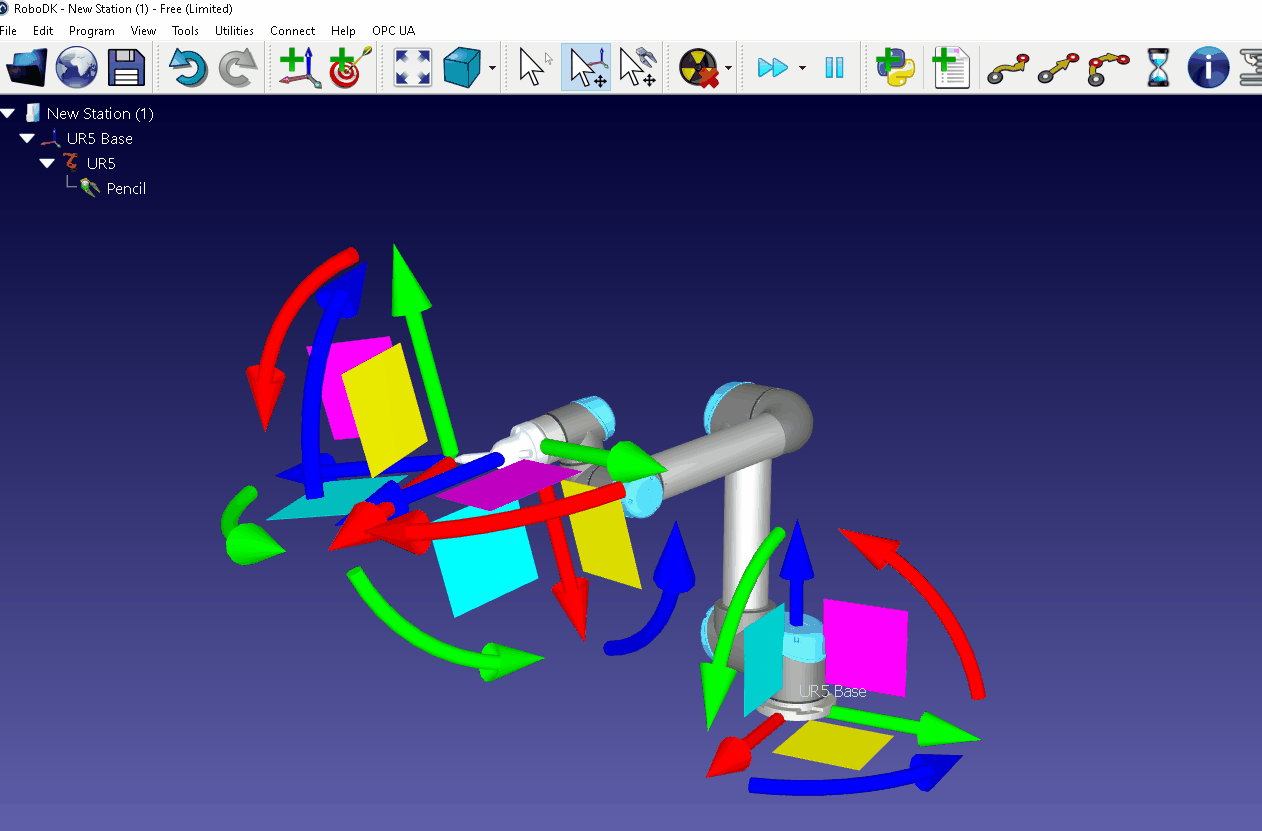The width and height of the screenshot is (1262, 831).
Task: Select the Pencil tool in the tree
Action: coord(126,188)
